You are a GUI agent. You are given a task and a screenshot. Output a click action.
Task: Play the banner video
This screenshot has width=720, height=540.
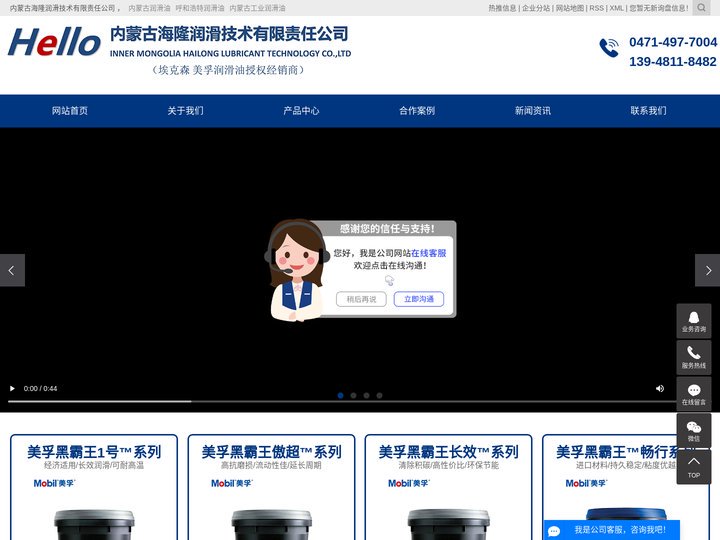click(12, 388)
